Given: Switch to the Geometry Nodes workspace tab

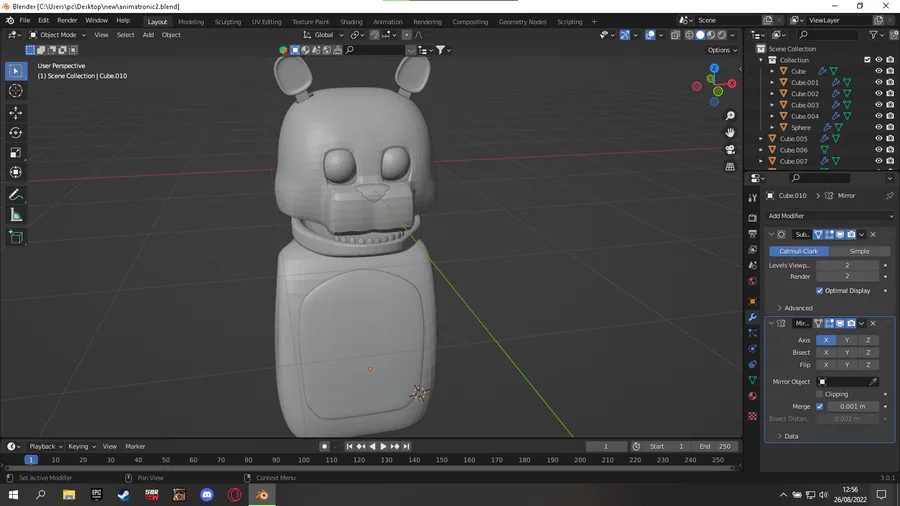Looking at the screenshot, I should click(x=522, y=22).
